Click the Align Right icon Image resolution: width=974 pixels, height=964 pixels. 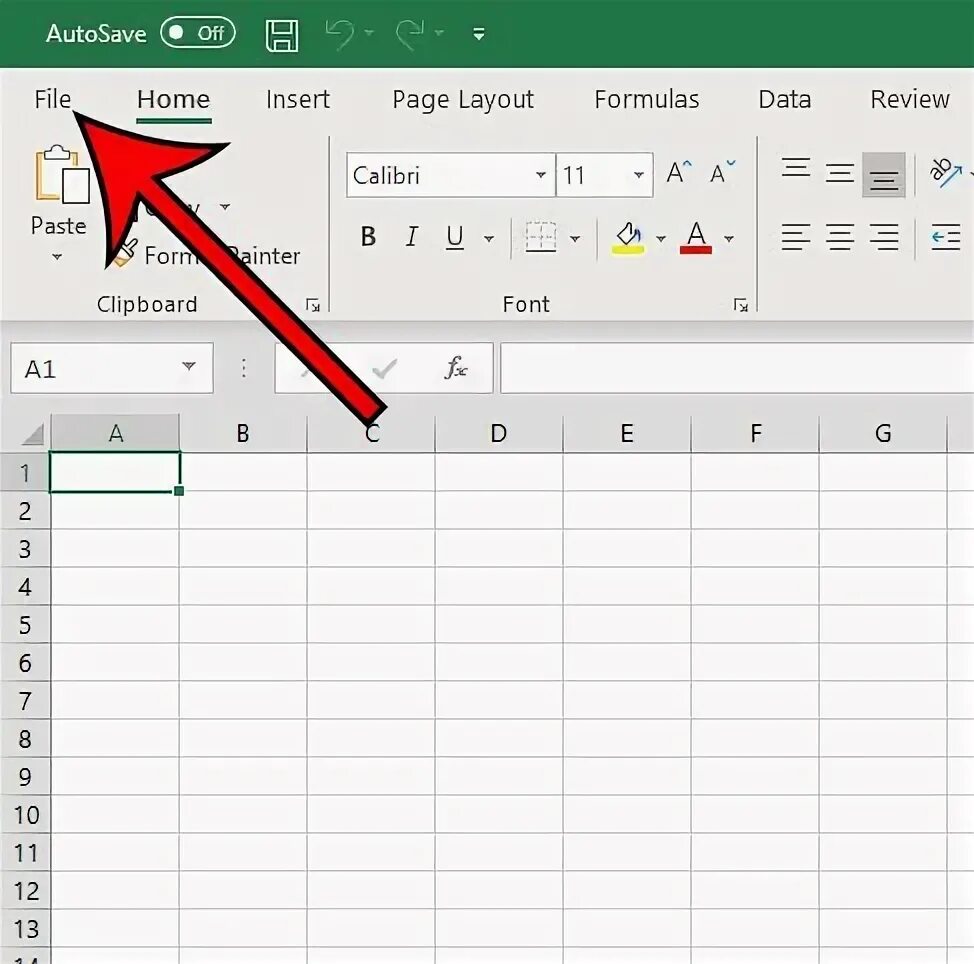[884, 237]
